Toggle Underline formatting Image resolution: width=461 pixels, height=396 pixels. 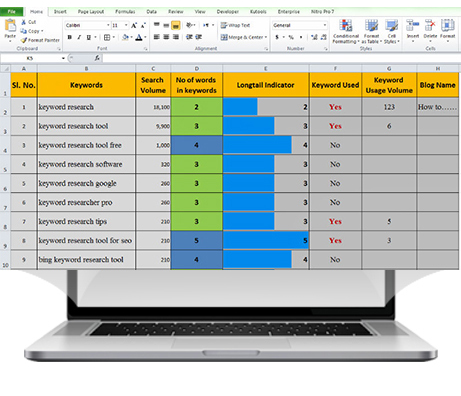[88, 37]
